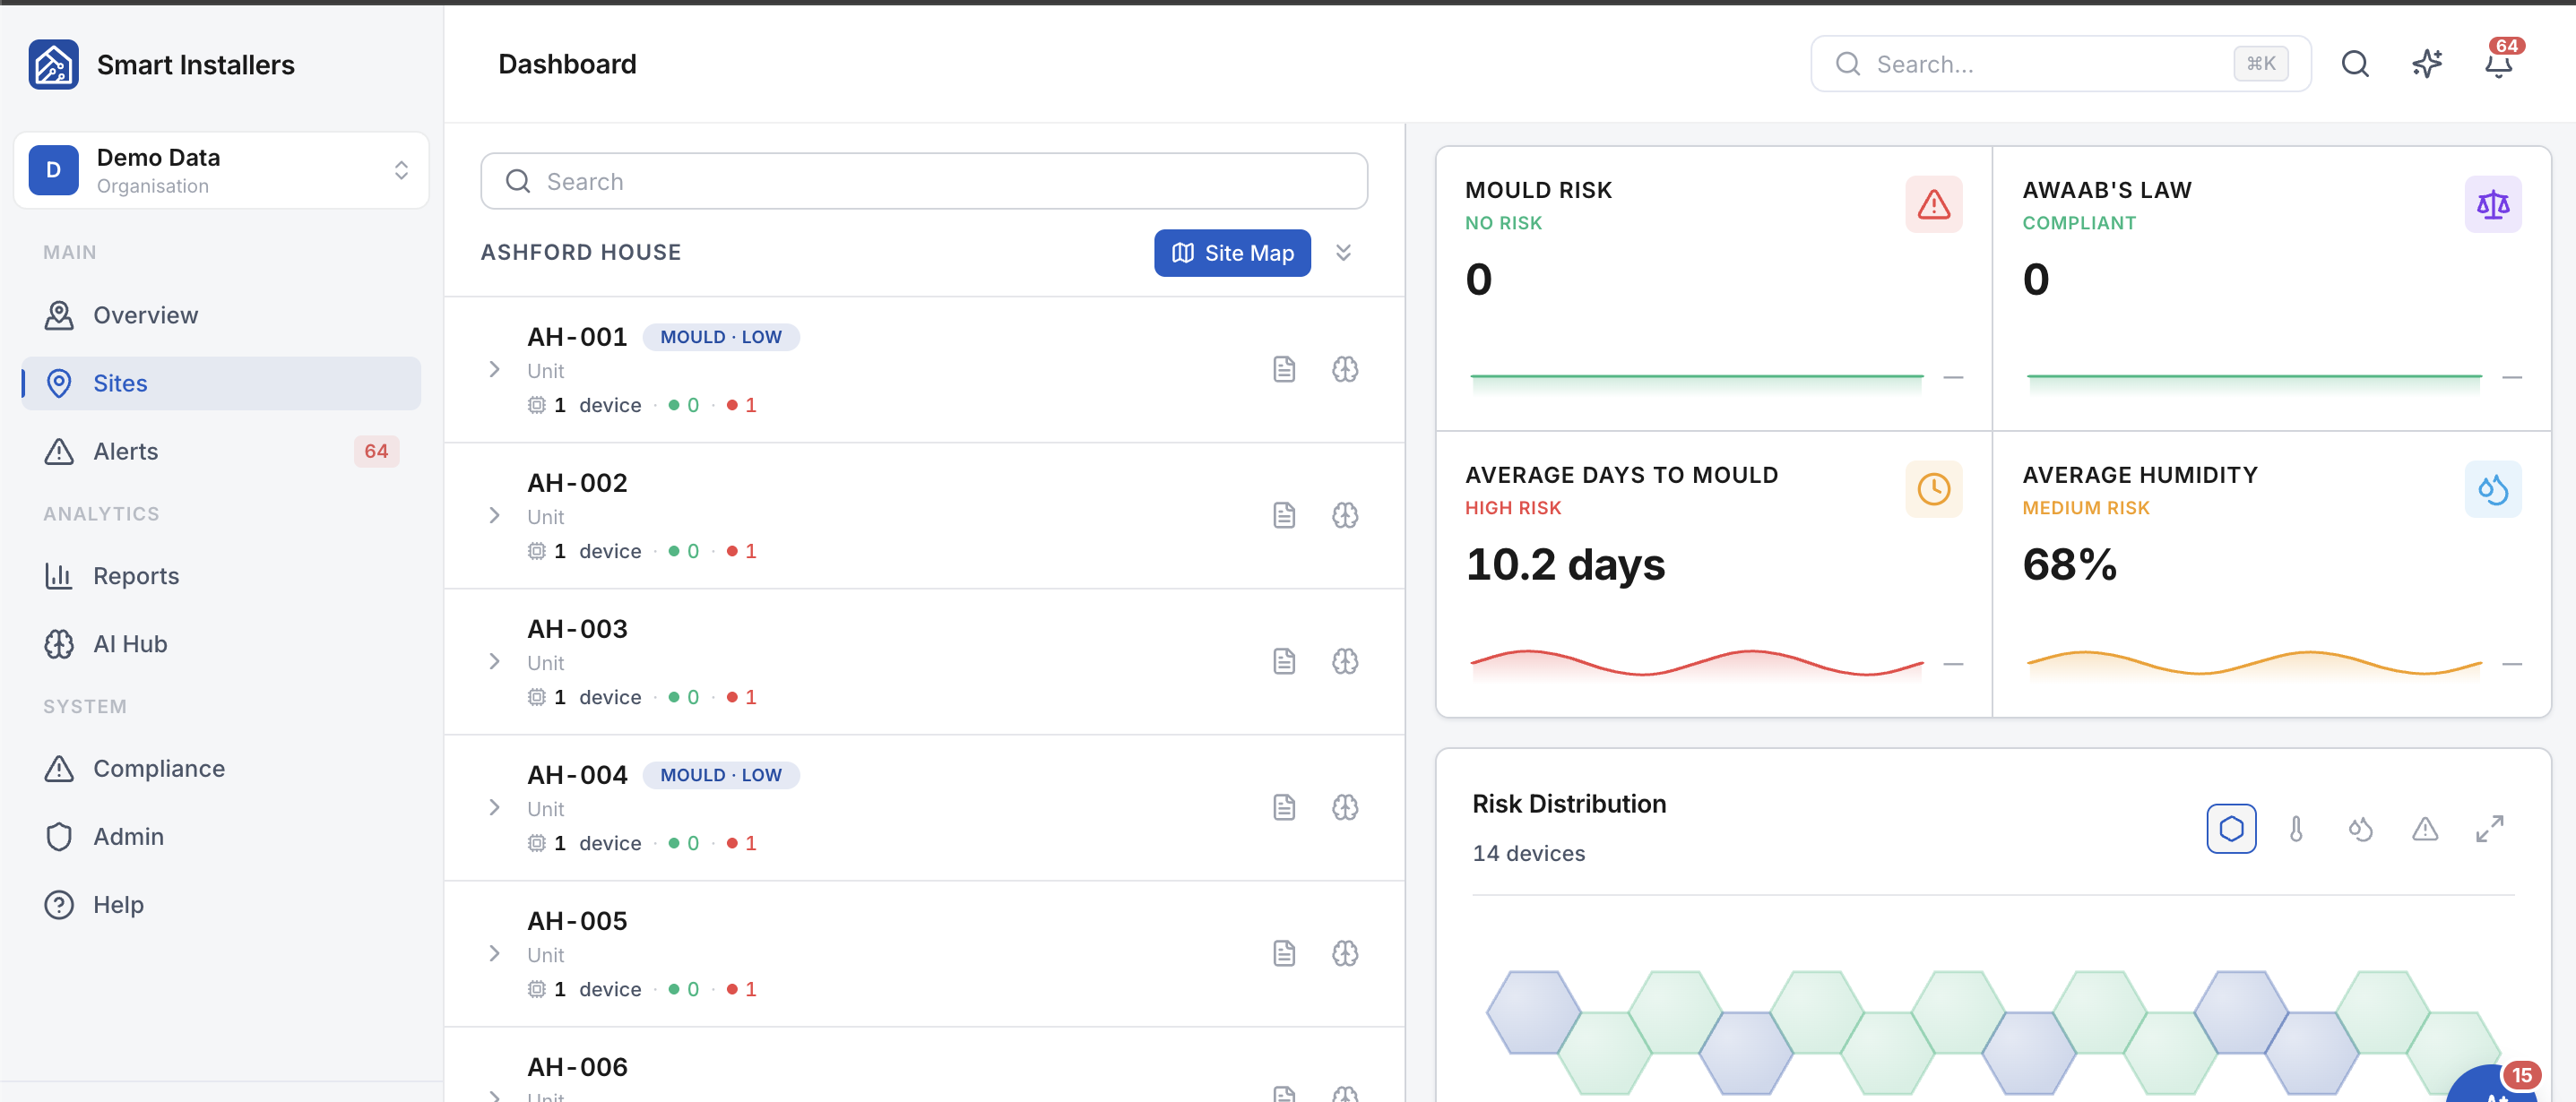
Task: Open the report document for AH-002
Action: [x=1284, y=515]
